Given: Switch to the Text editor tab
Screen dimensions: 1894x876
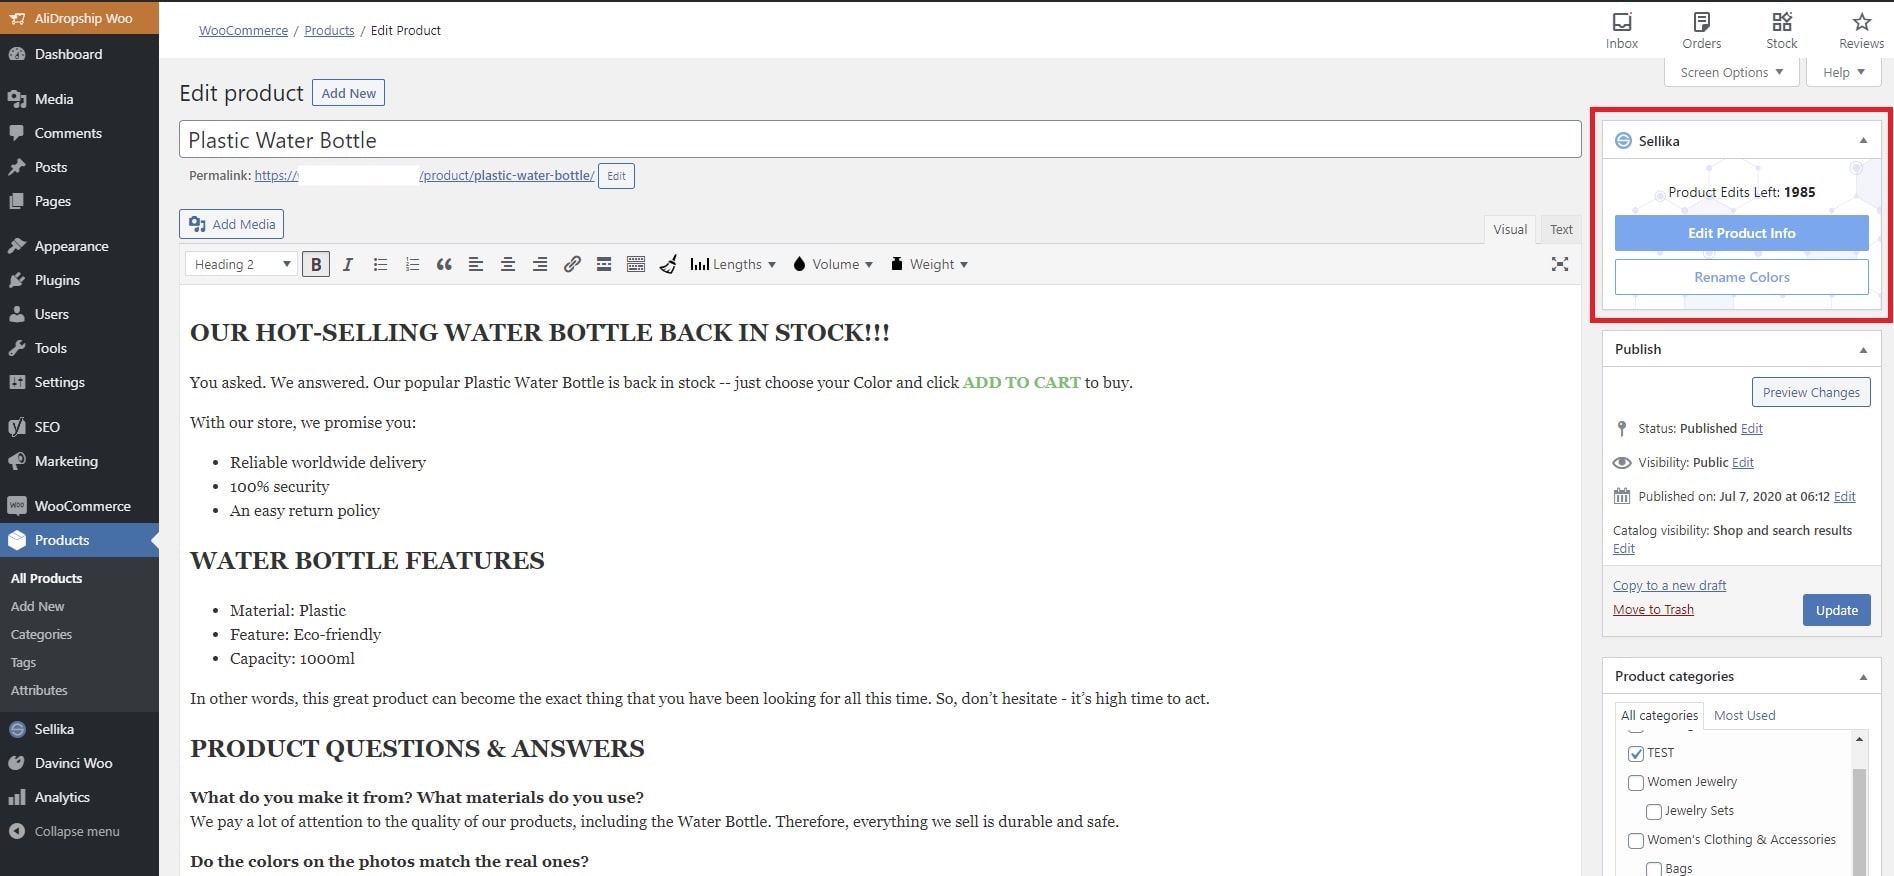Looking at the screenshot, I should 1560,230.
